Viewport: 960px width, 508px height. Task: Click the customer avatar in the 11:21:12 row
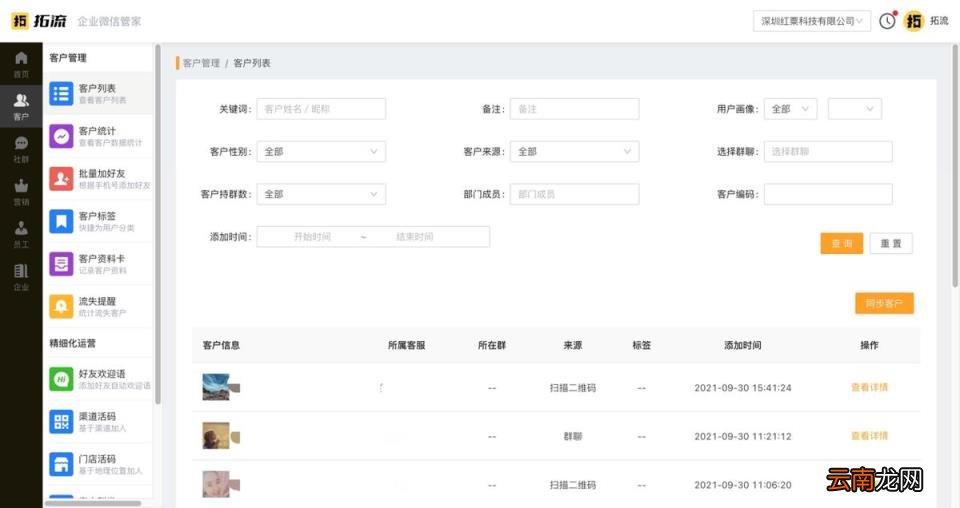point(217,436)
